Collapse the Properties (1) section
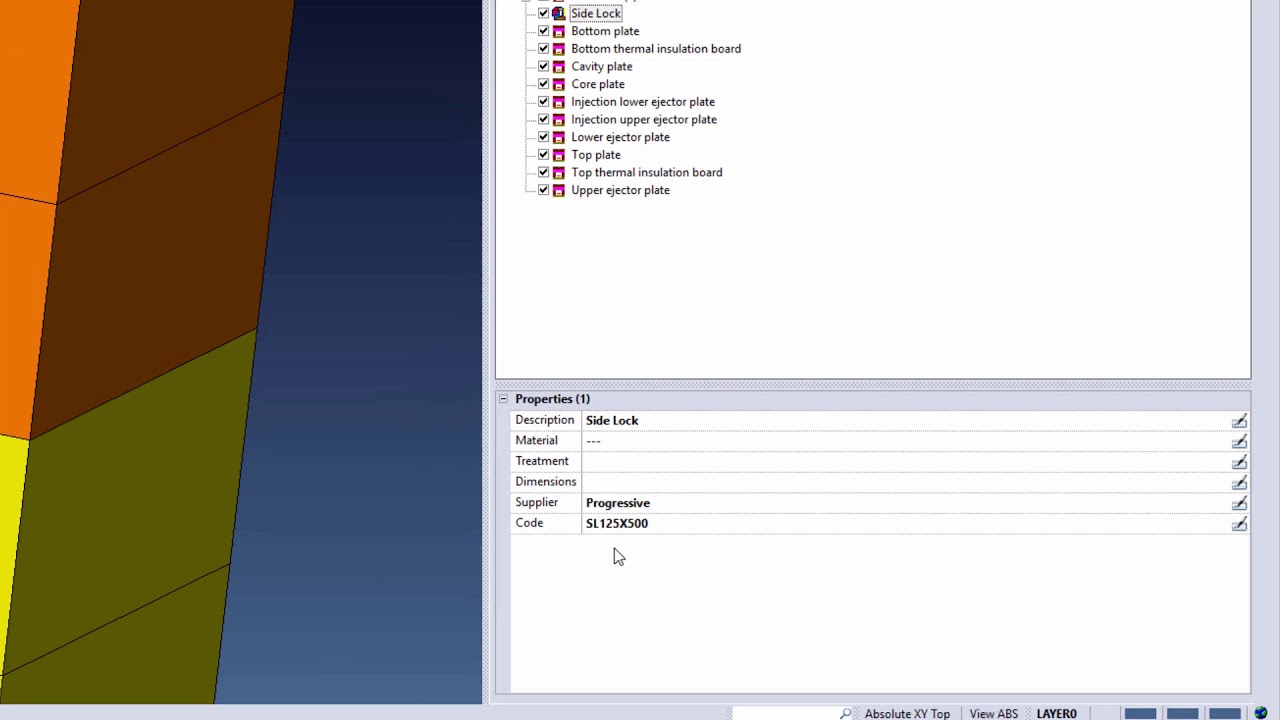The image size is (1280, 720). click(x=503, y=399)
